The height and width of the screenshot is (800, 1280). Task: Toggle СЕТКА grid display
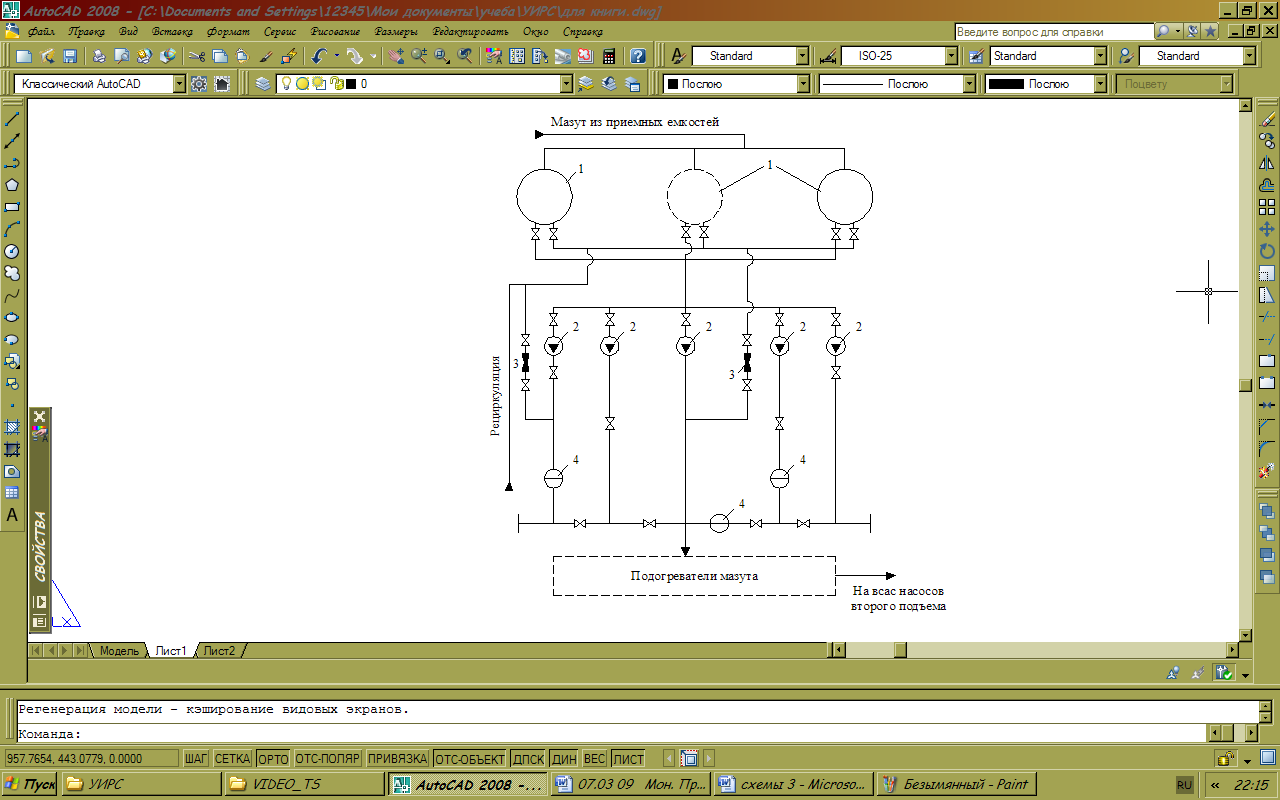click(x=233, y=759)
